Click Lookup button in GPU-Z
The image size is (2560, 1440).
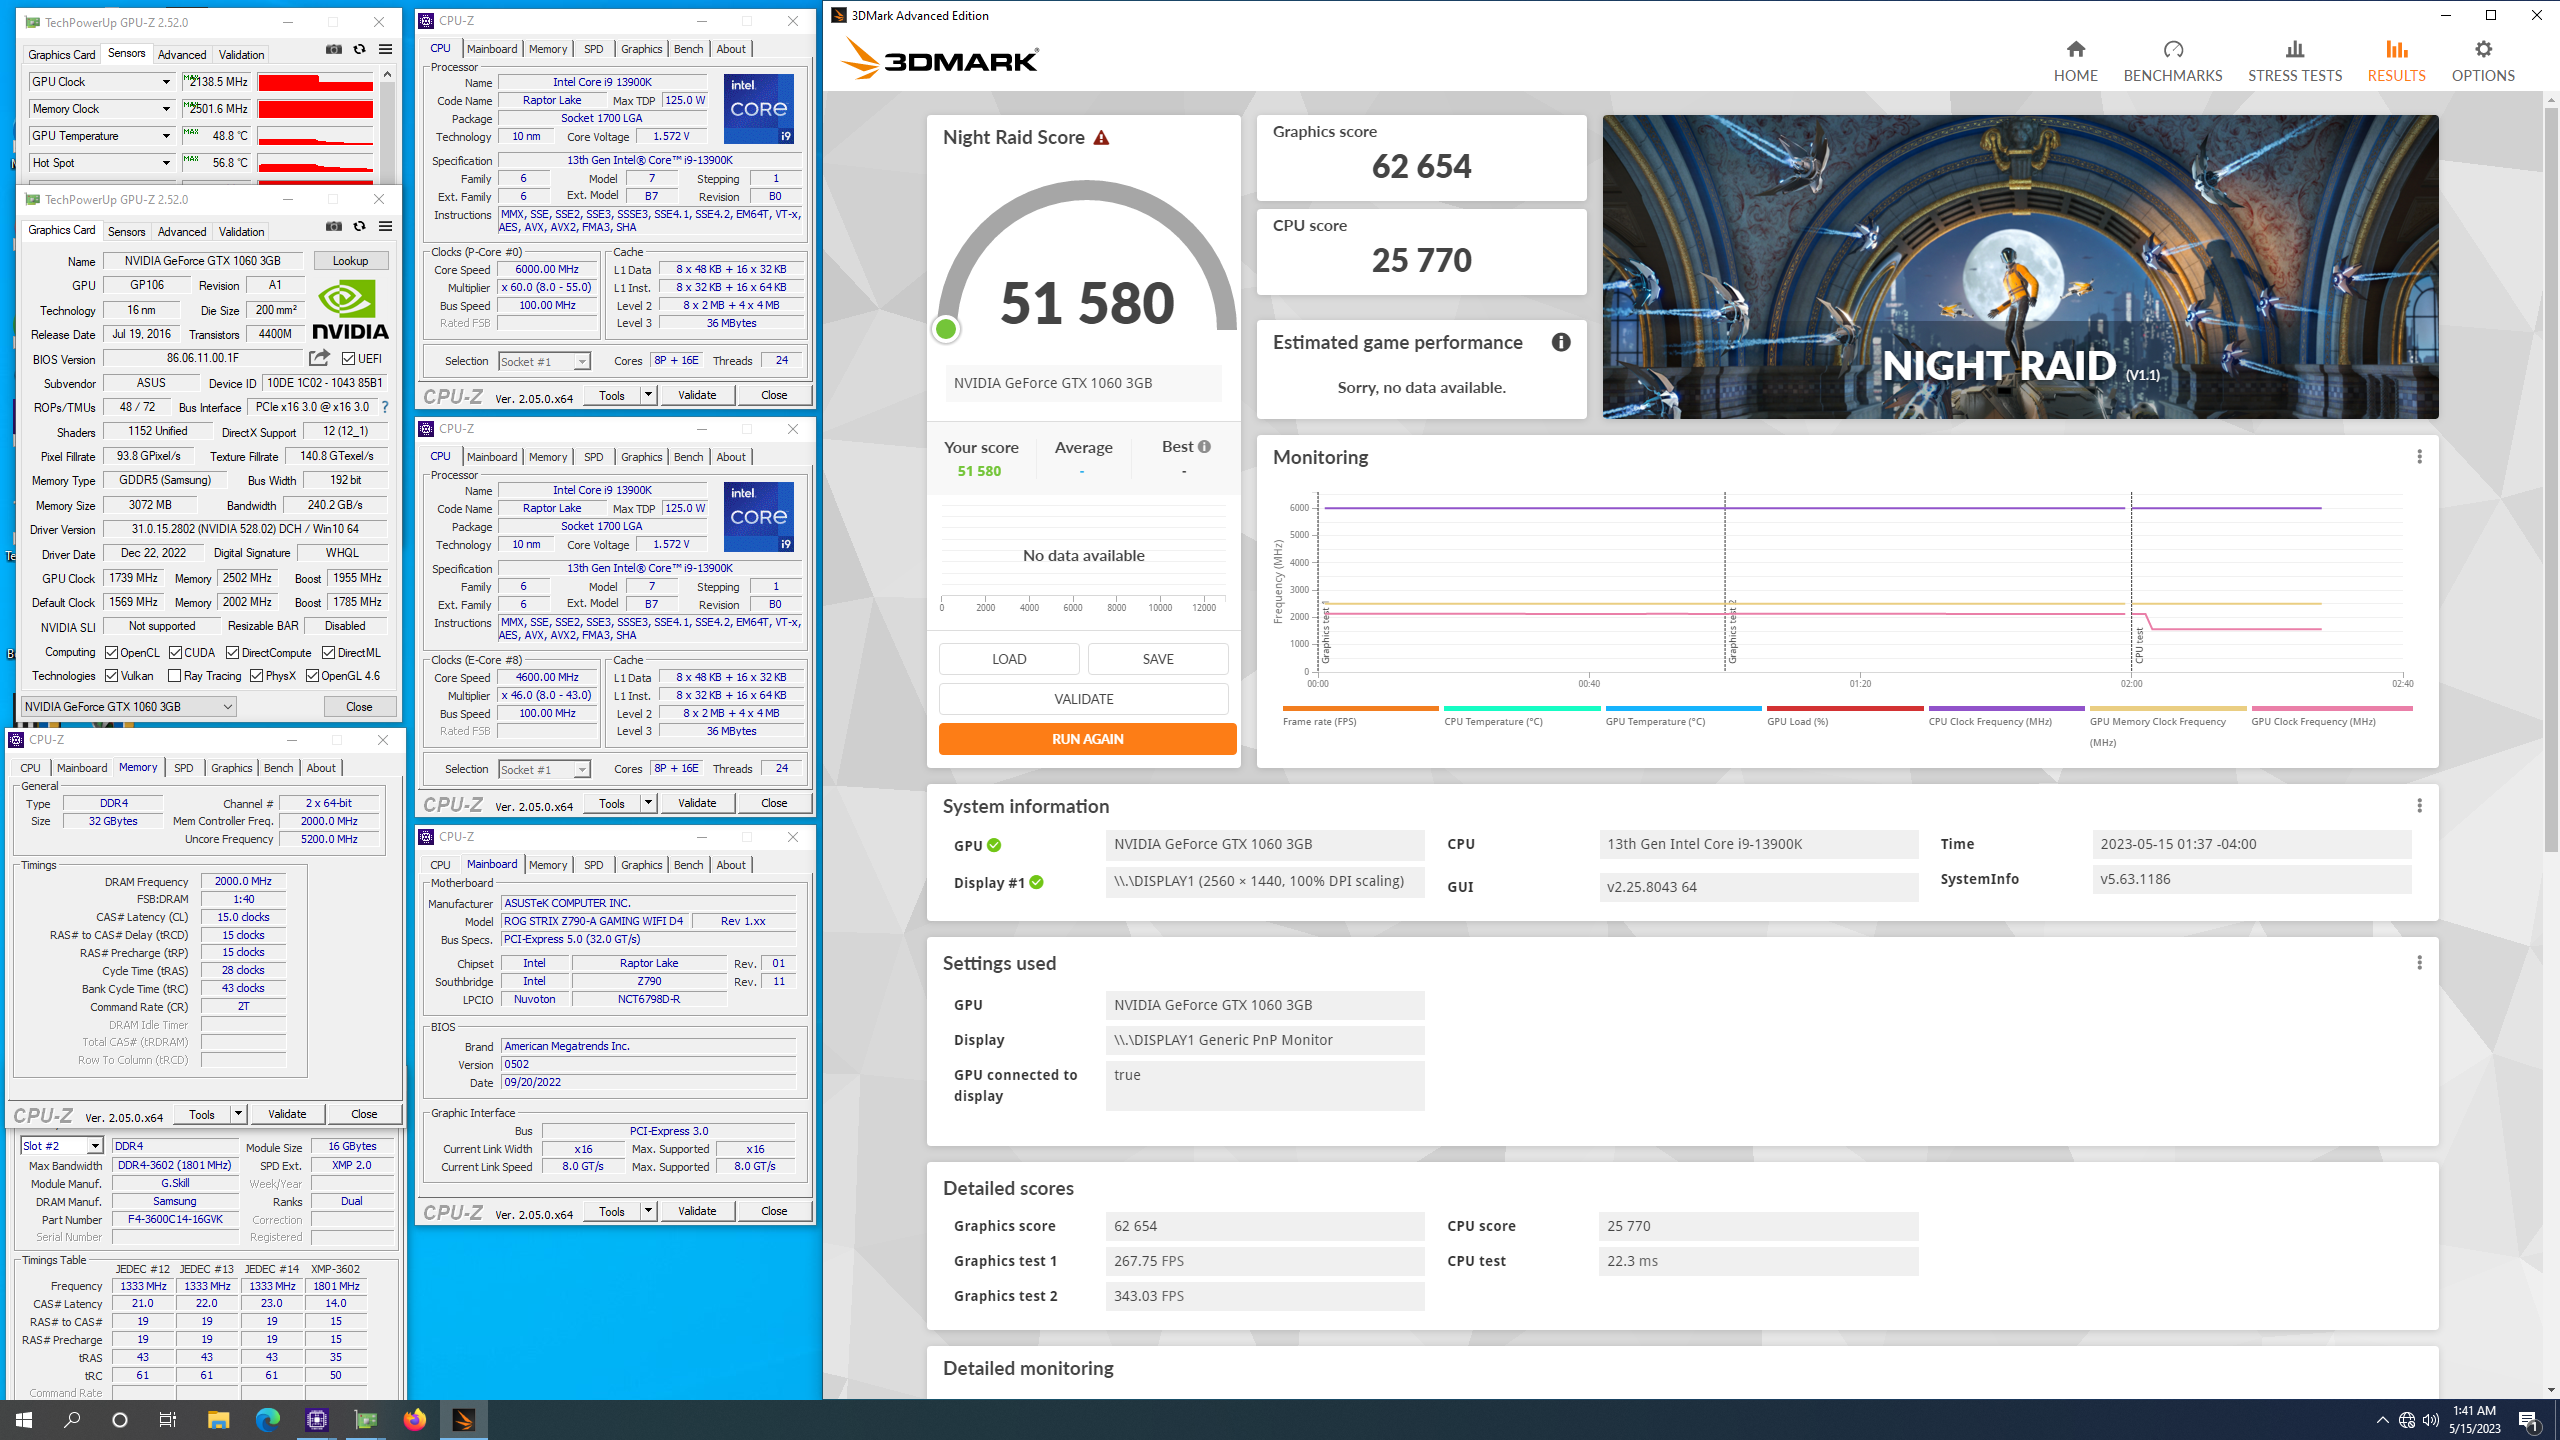coord(350,261)
